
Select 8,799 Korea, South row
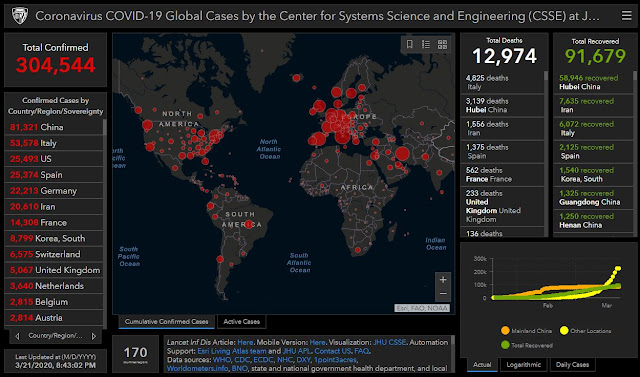coord(53,238)
